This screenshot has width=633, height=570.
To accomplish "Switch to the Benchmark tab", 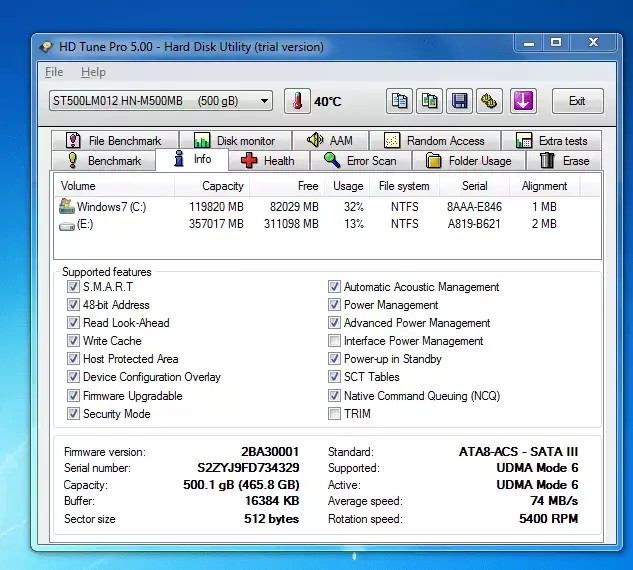I will tap(104, 161).
